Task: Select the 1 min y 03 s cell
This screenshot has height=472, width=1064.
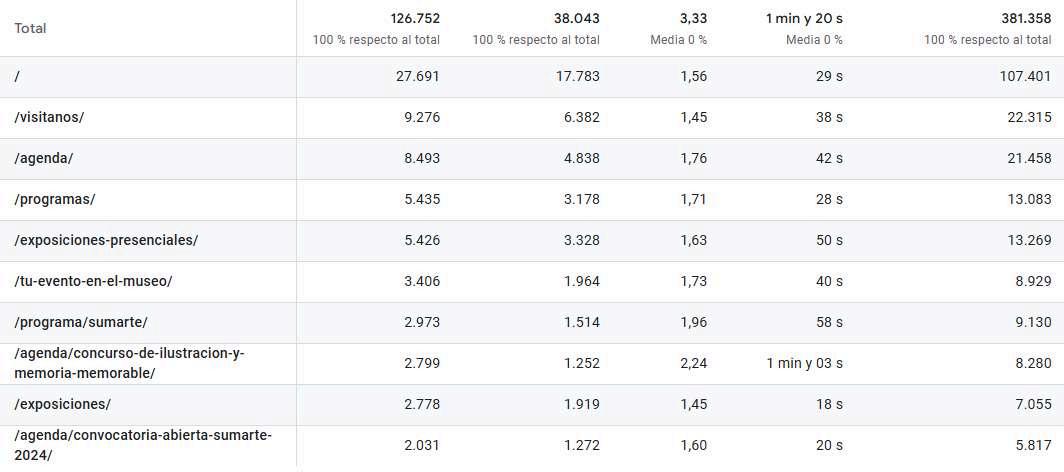Action: 806,363
